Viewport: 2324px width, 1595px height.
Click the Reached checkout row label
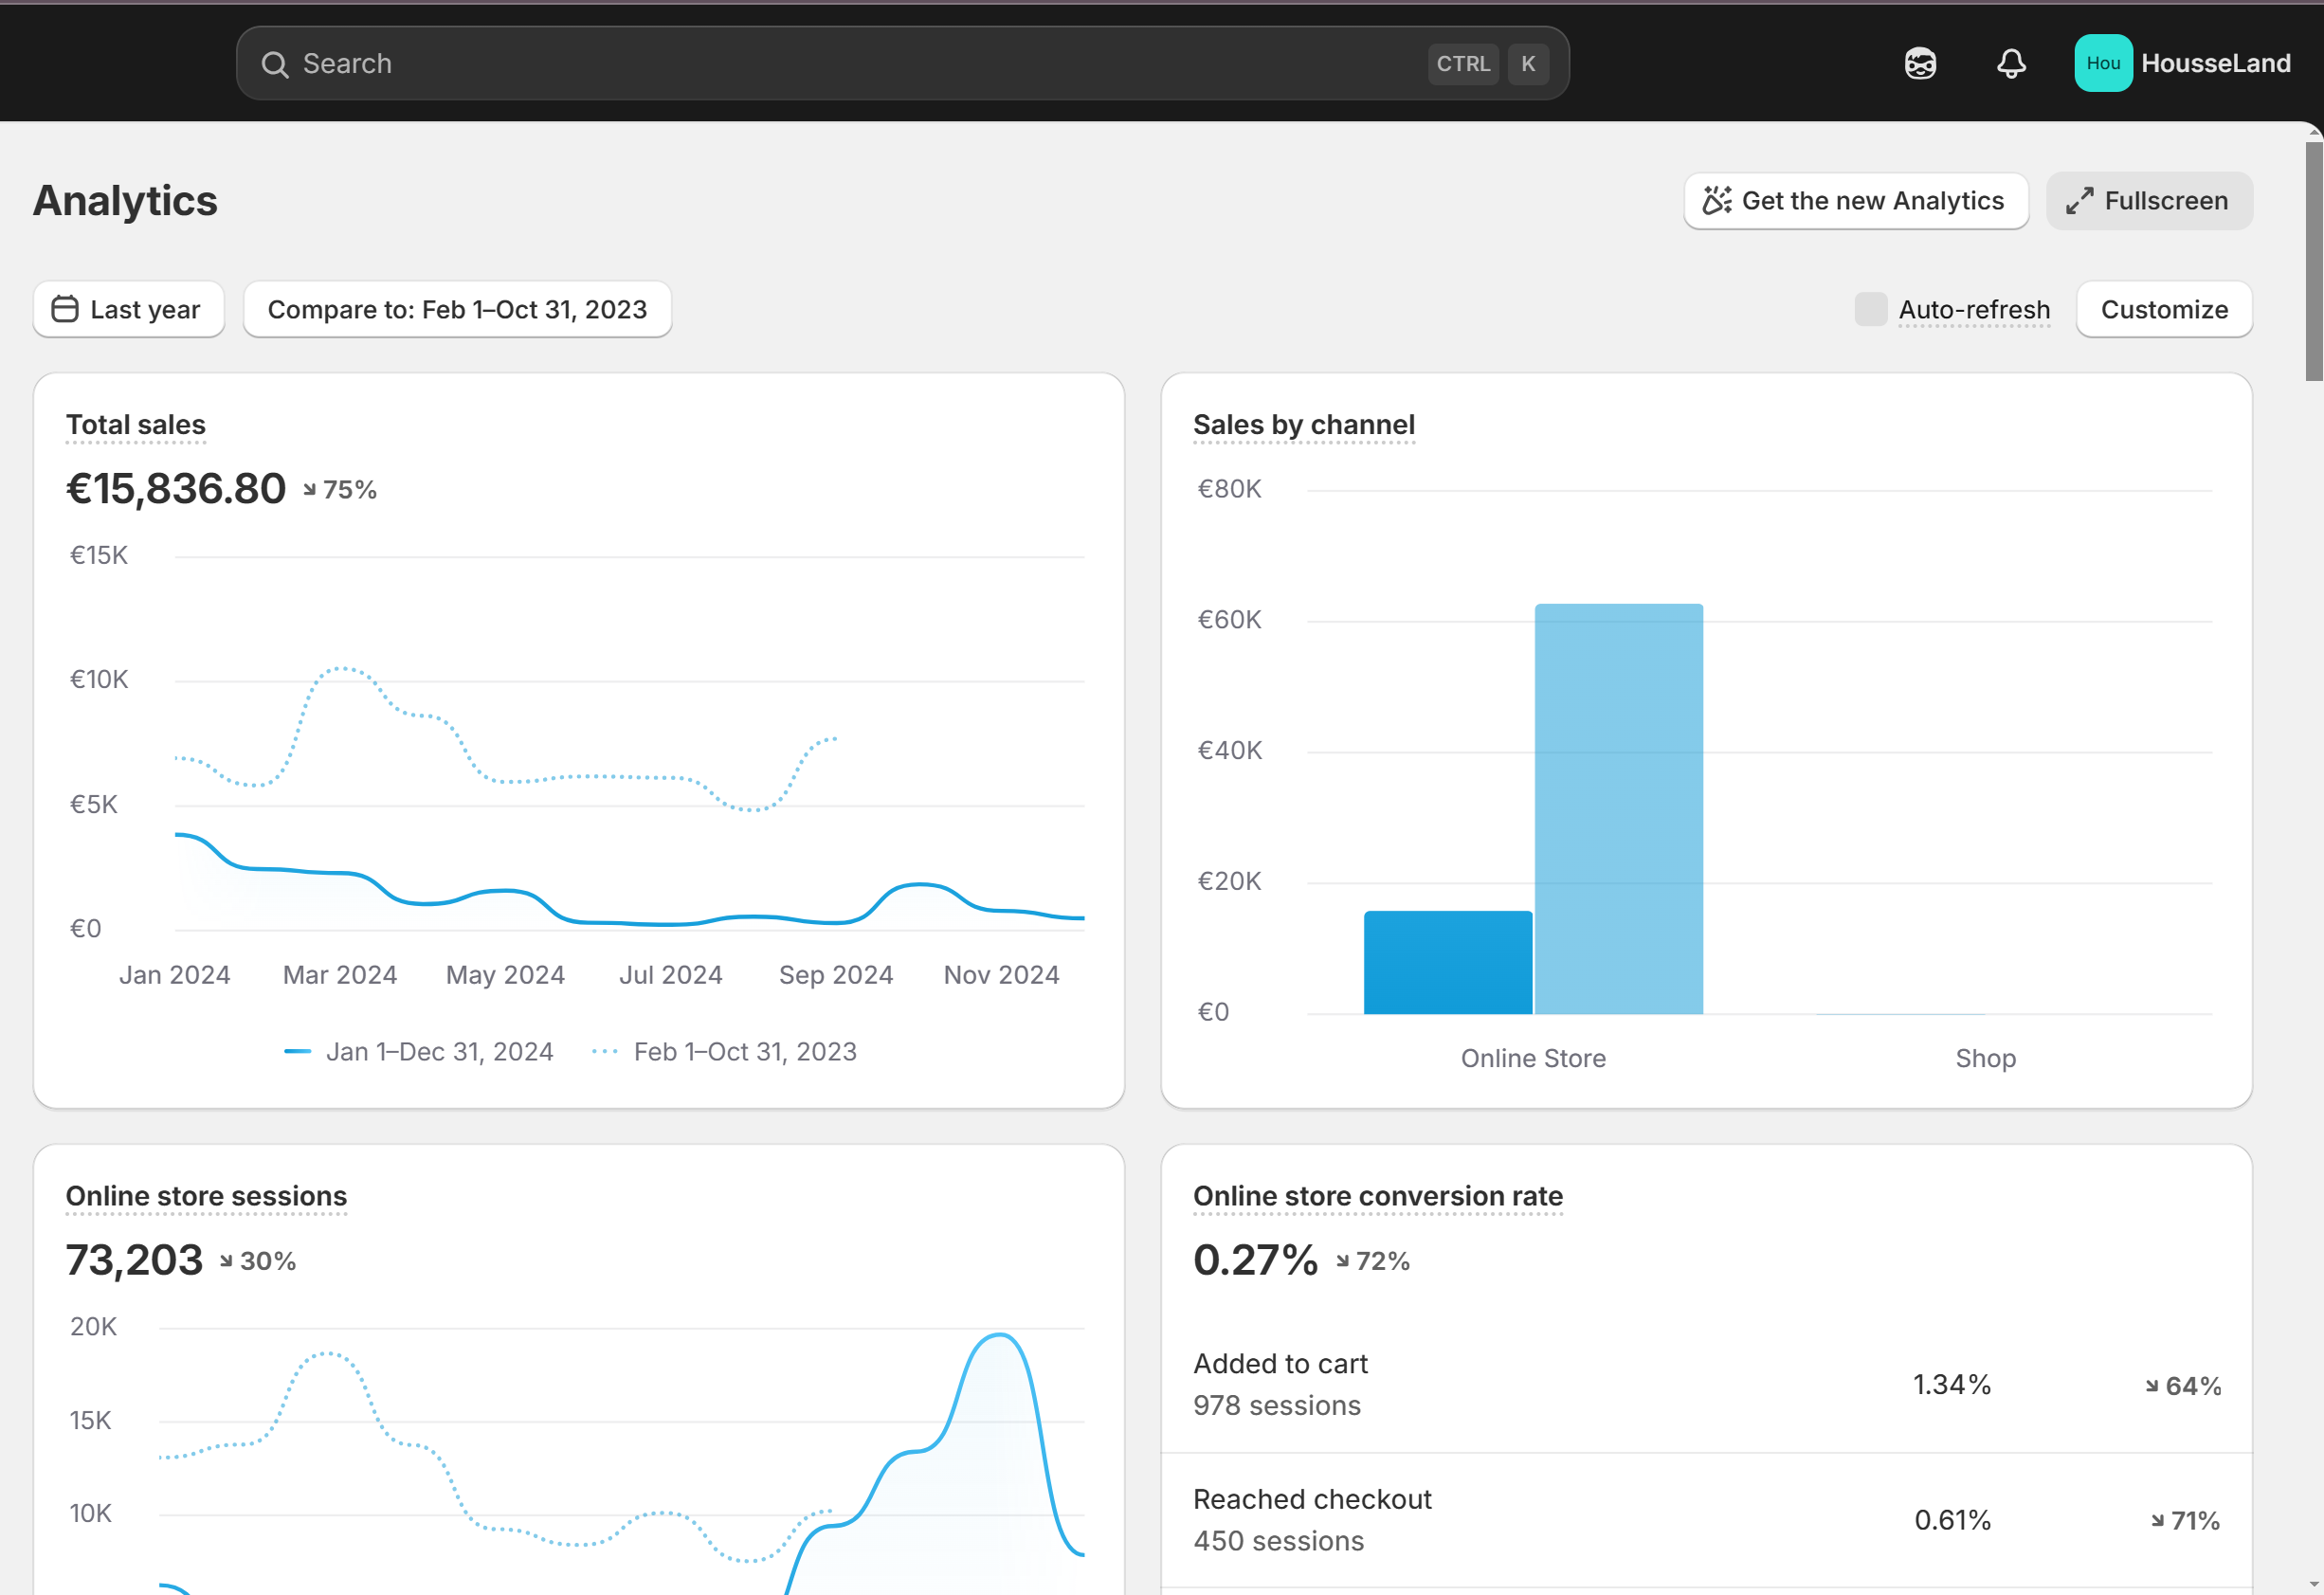pyautogui.click(x=1312, y=1500)
